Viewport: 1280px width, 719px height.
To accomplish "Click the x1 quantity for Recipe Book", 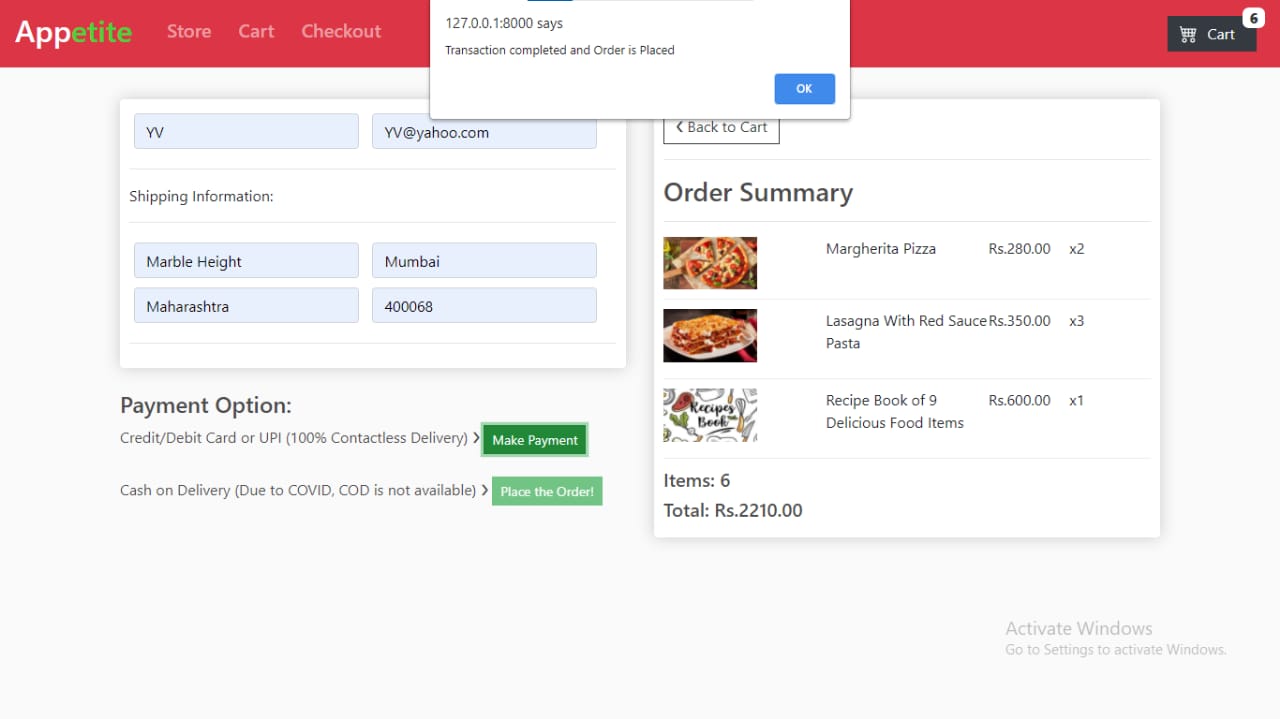I will pos(1077,400).
